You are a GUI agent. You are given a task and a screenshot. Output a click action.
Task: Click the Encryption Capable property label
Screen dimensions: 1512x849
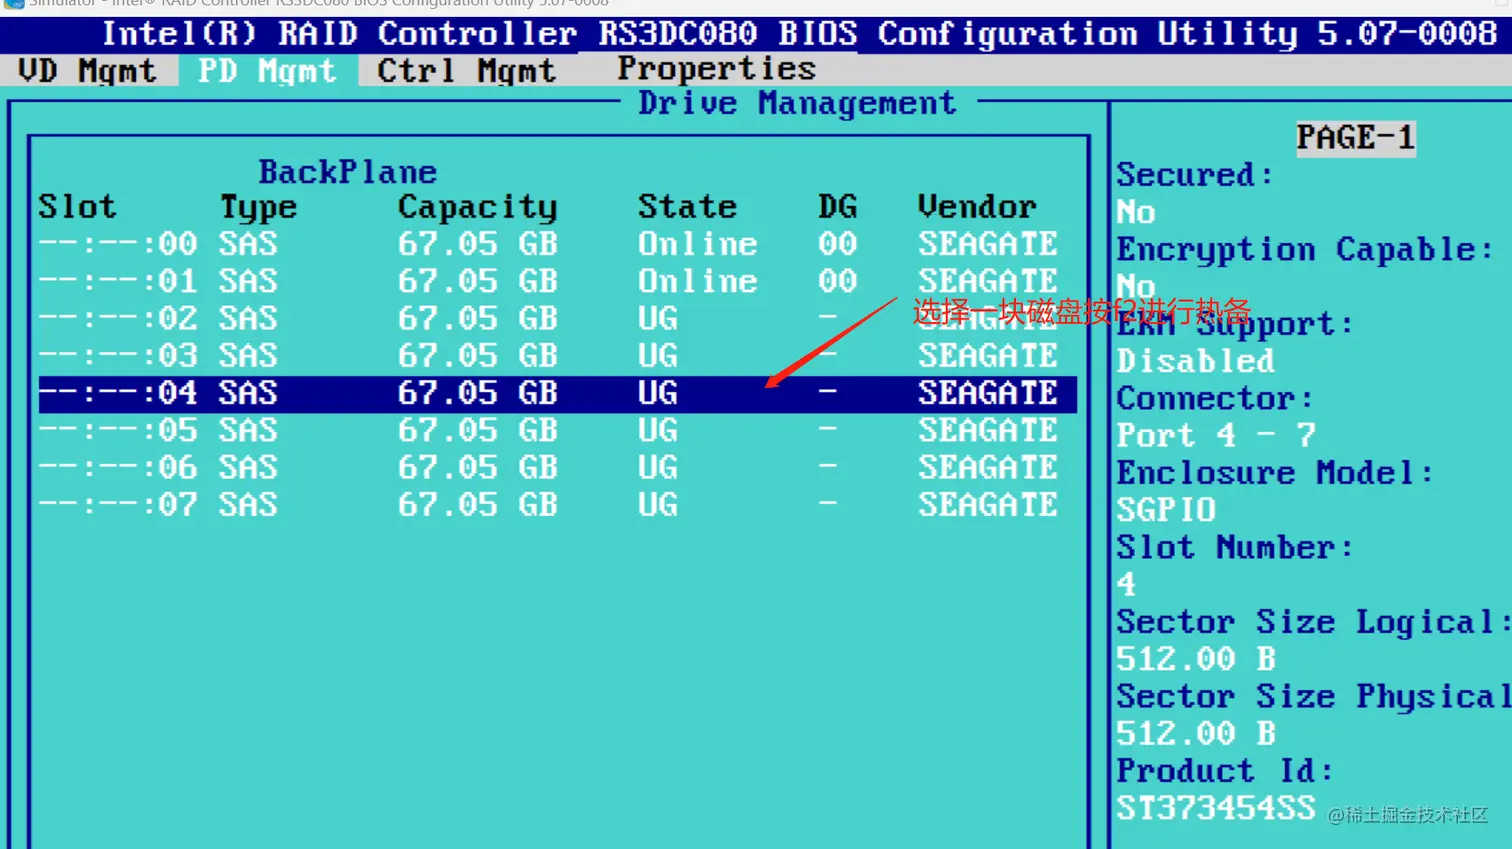click(1305, 250)
